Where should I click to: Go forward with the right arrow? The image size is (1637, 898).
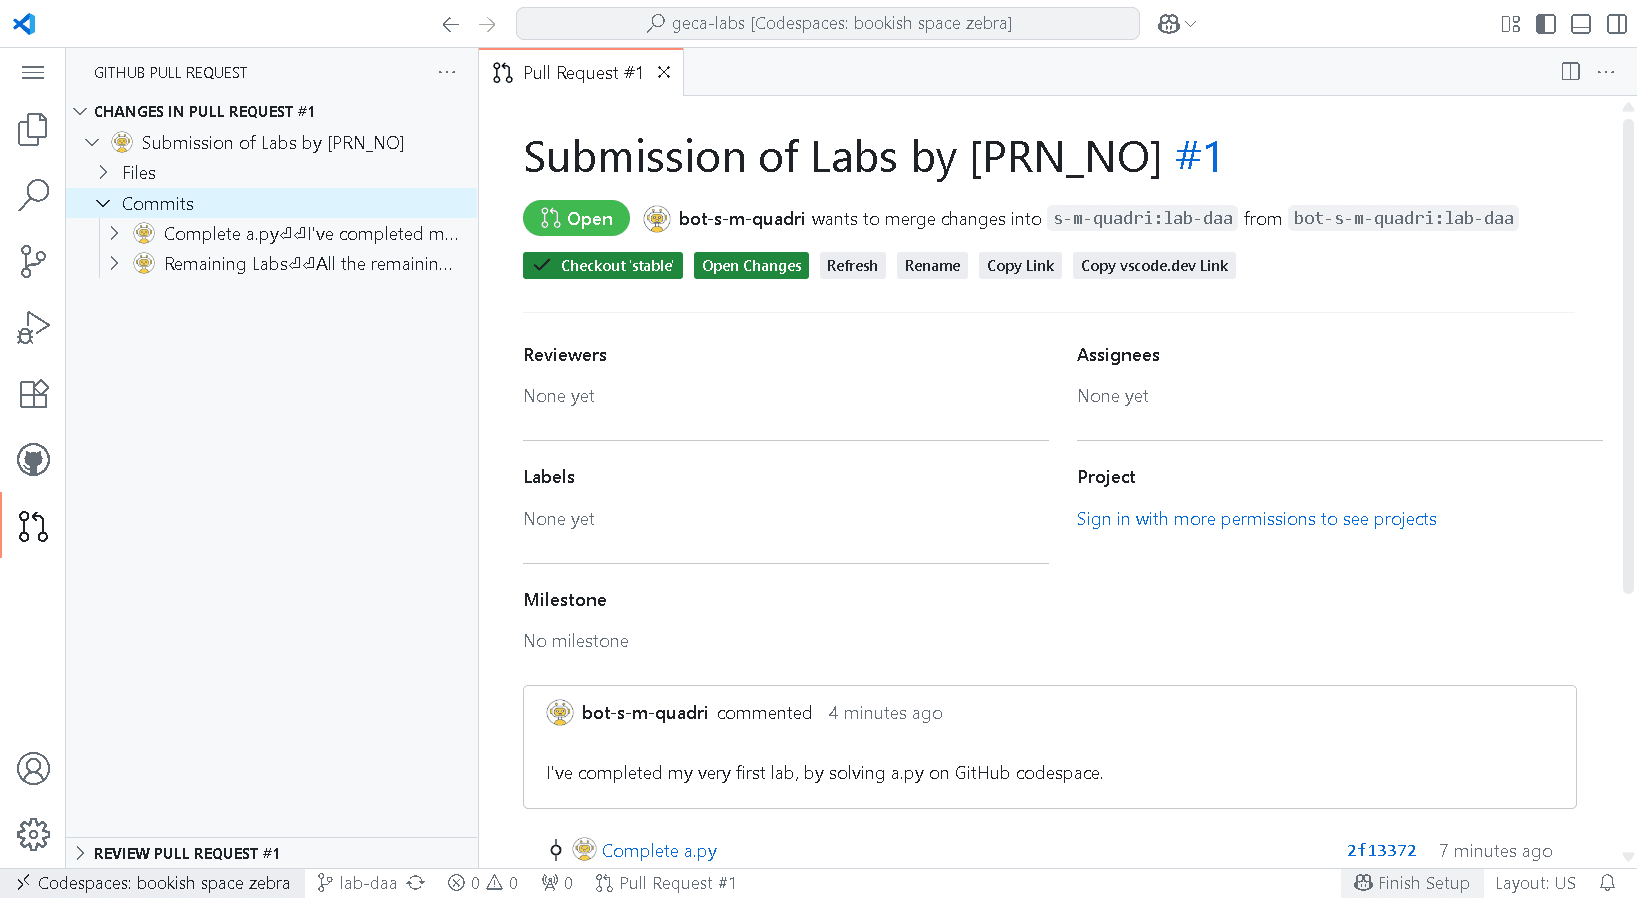(487, 24)
